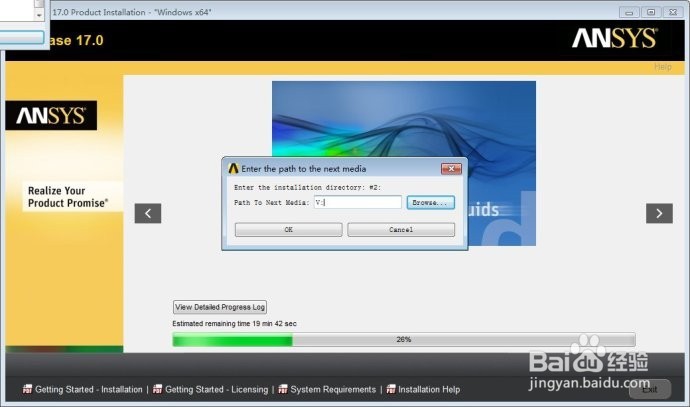The height and width of the screenshot is (407, 690).
Task: Maximize the Product Installation window
Action: tap(651, 12)
